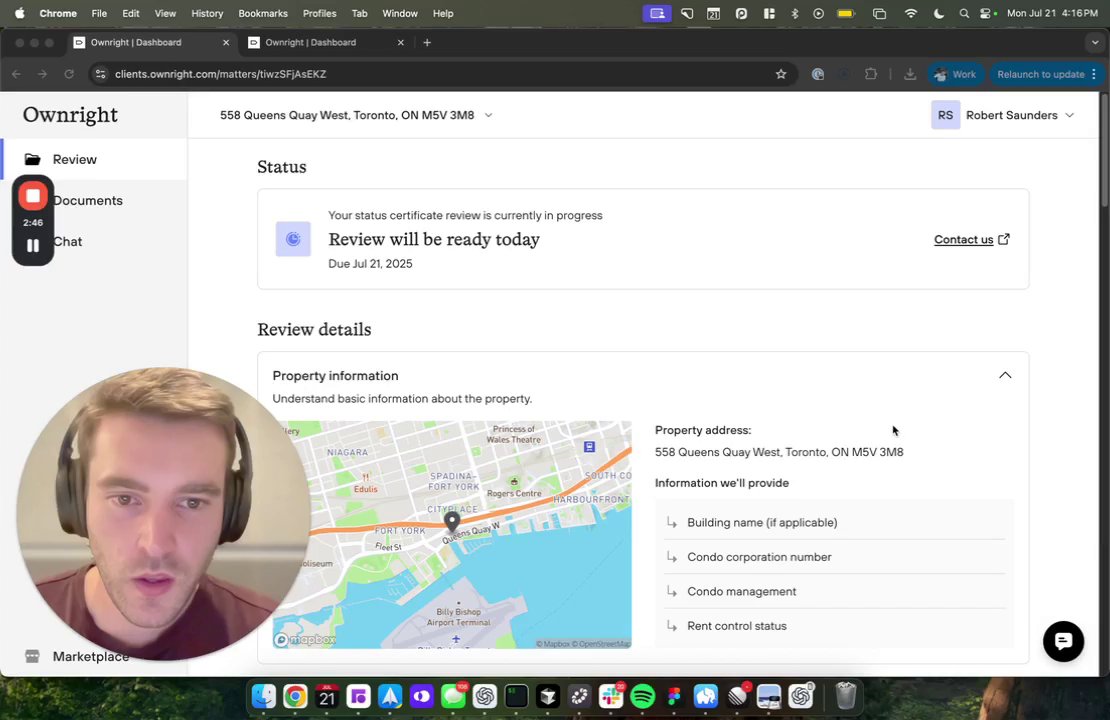
Task: Click the review progress clock icon
Action: (293, 239)
